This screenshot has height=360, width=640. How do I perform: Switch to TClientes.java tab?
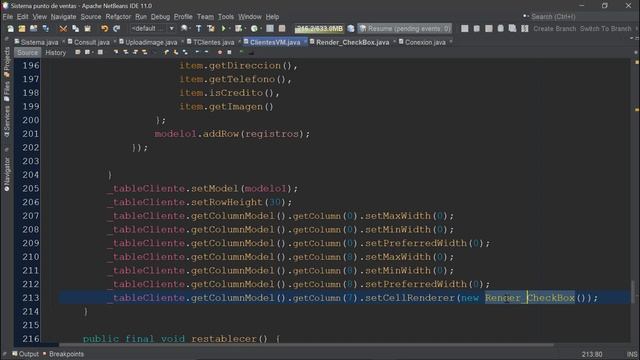point(213,42)
